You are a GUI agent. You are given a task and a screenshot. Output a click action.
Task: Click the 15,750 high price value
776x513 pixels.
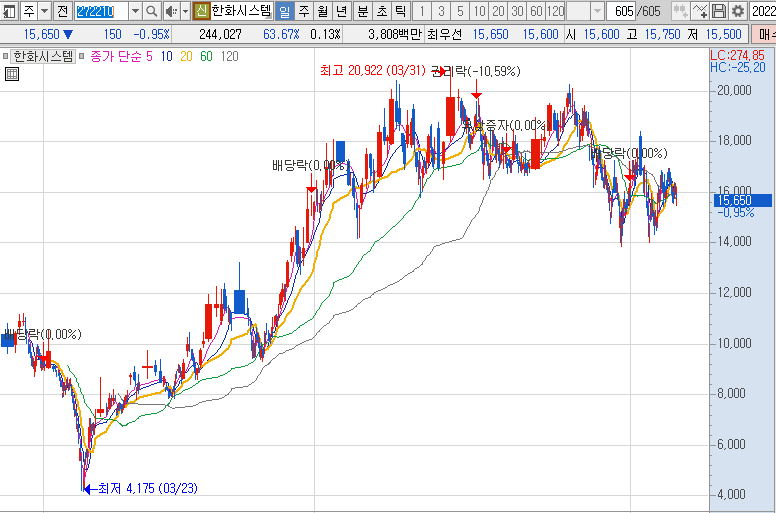pos(662,34)
